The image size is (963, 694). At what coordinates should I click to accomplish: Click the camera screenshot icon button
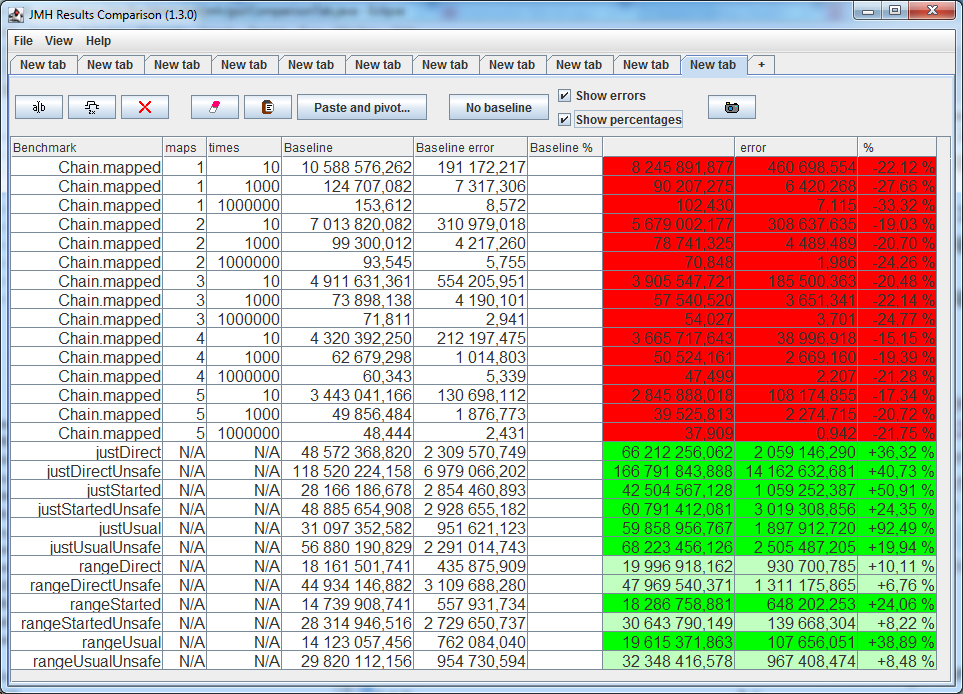click(731, 107)
